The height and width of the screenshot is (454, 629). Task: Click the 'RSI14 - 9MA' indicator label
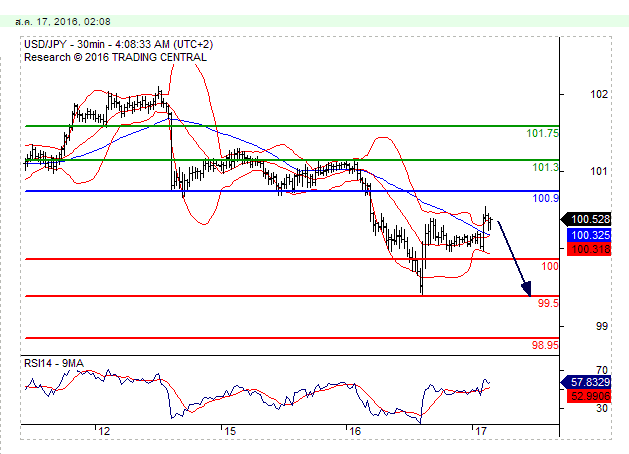pos(54,363)
